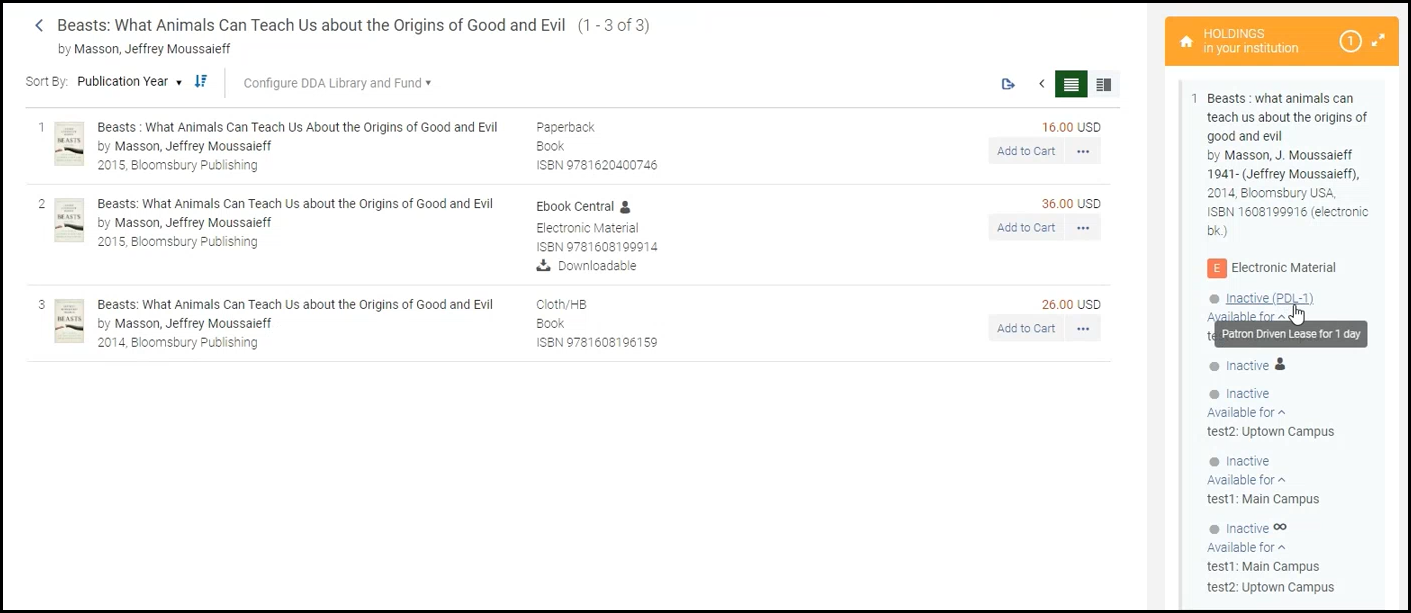Select the list view display mode
This screenshot has height=613, width=1411.
click(1070, 84)
